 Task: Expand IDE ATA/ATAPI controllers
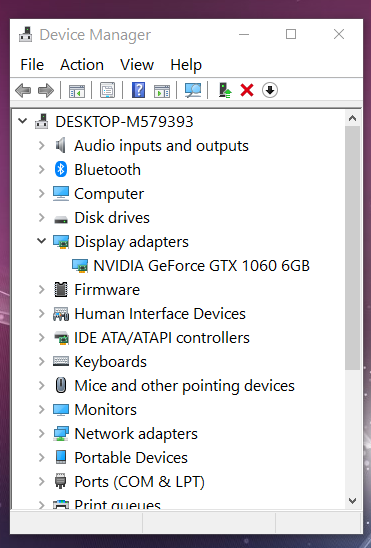(42, 338)
